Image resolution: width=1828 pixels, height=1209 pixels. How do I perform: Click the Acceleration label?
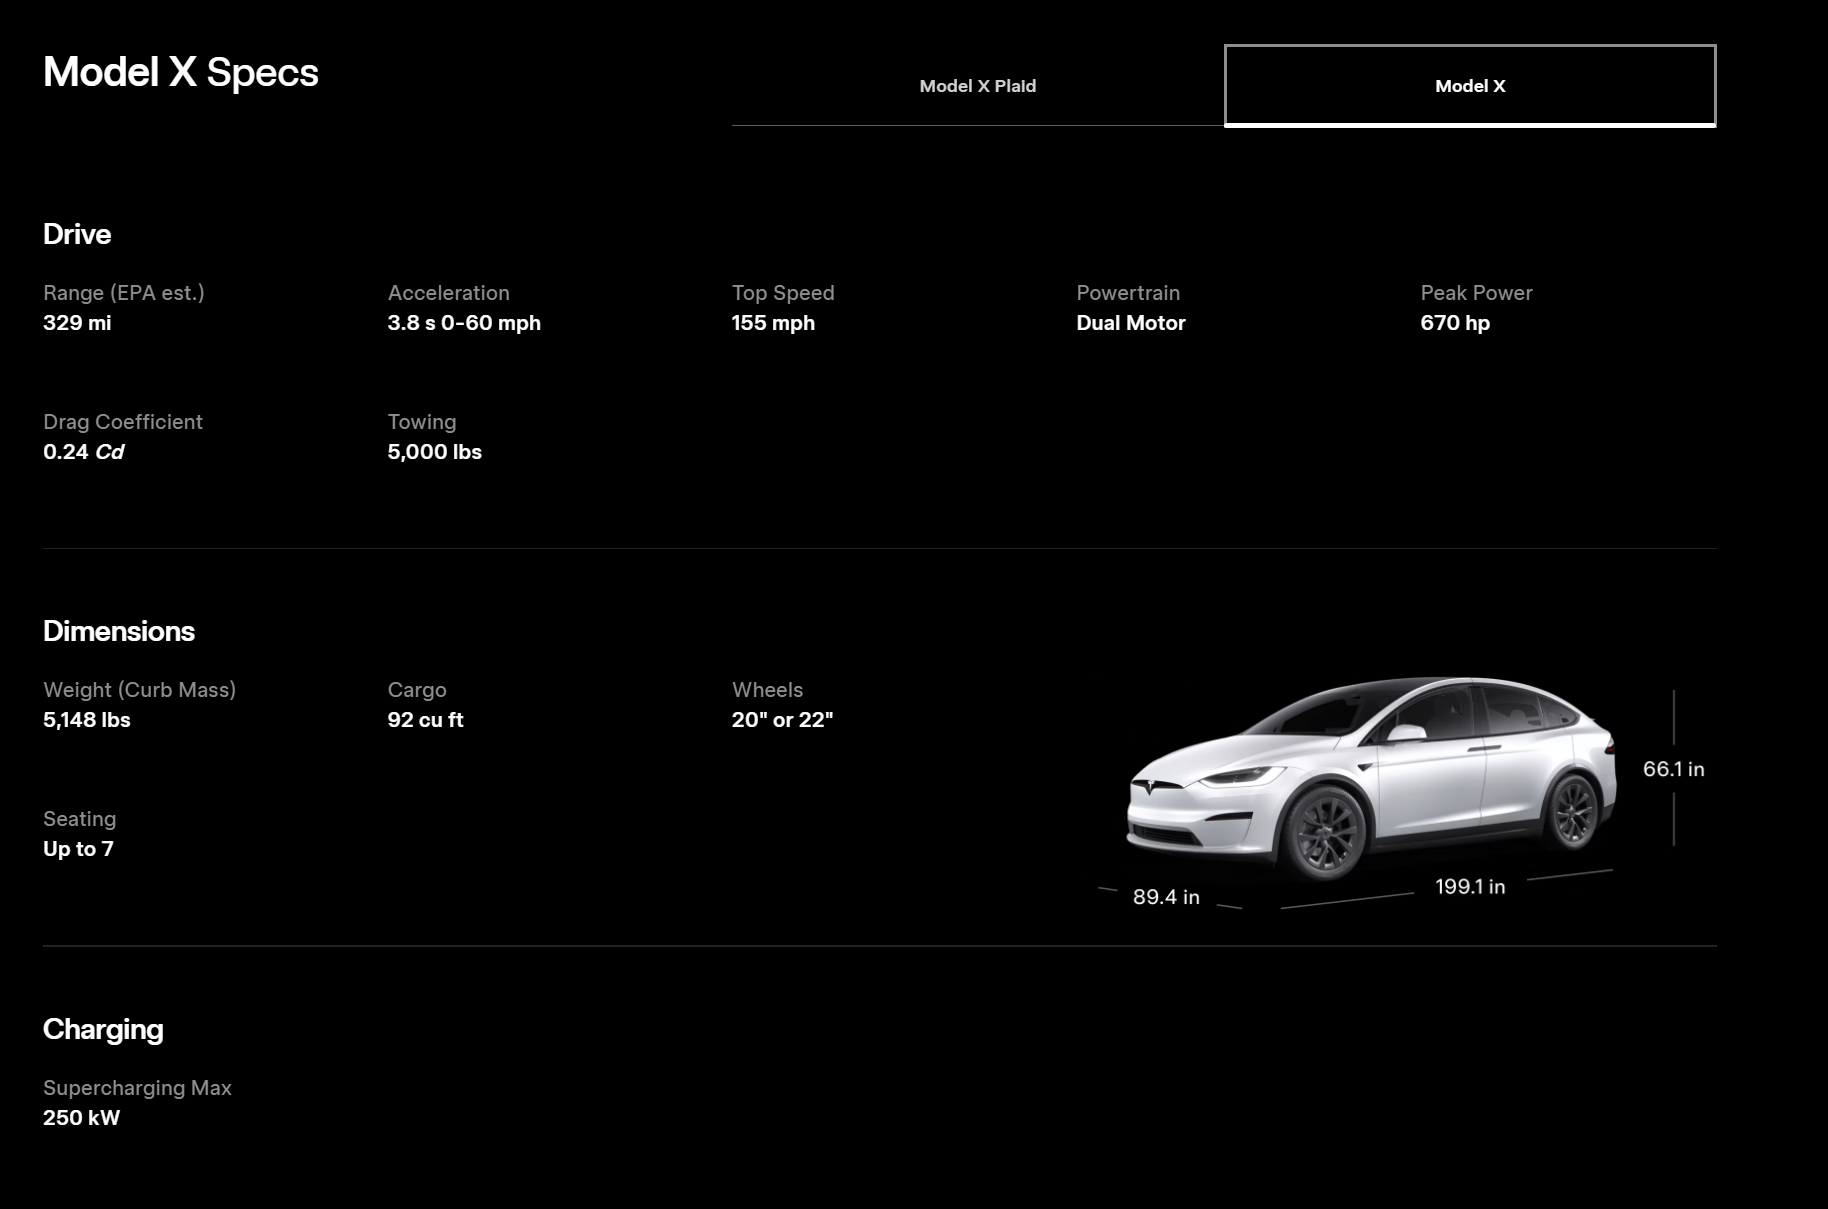point(449,293)
